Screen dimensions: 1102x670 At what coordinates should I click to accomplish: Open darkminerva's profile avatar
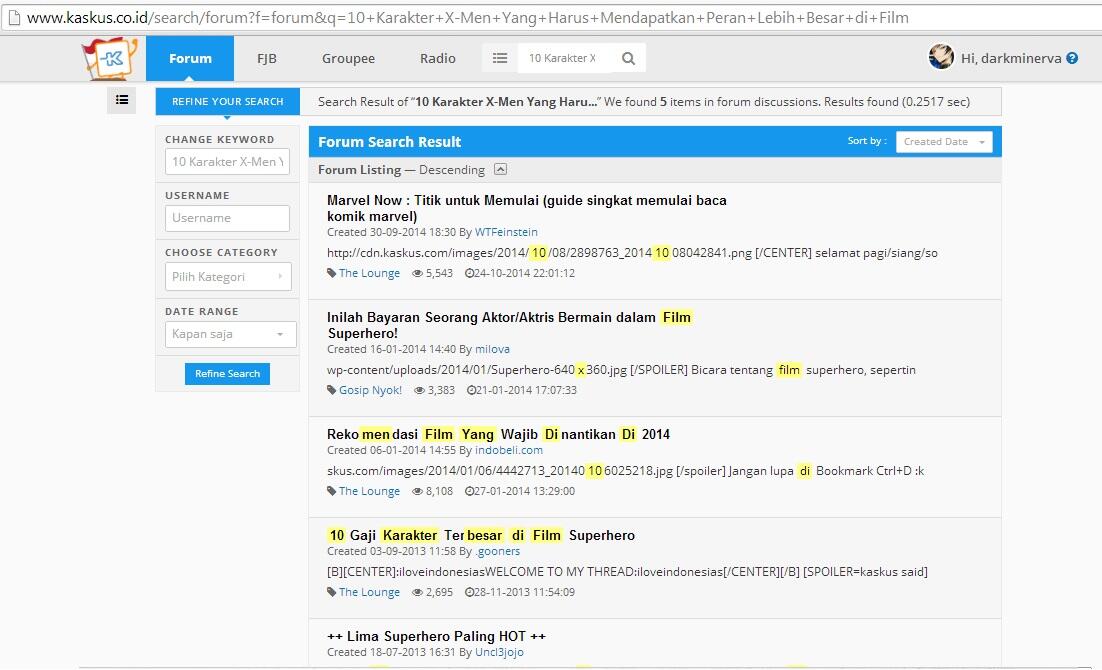tap(941, 56)
